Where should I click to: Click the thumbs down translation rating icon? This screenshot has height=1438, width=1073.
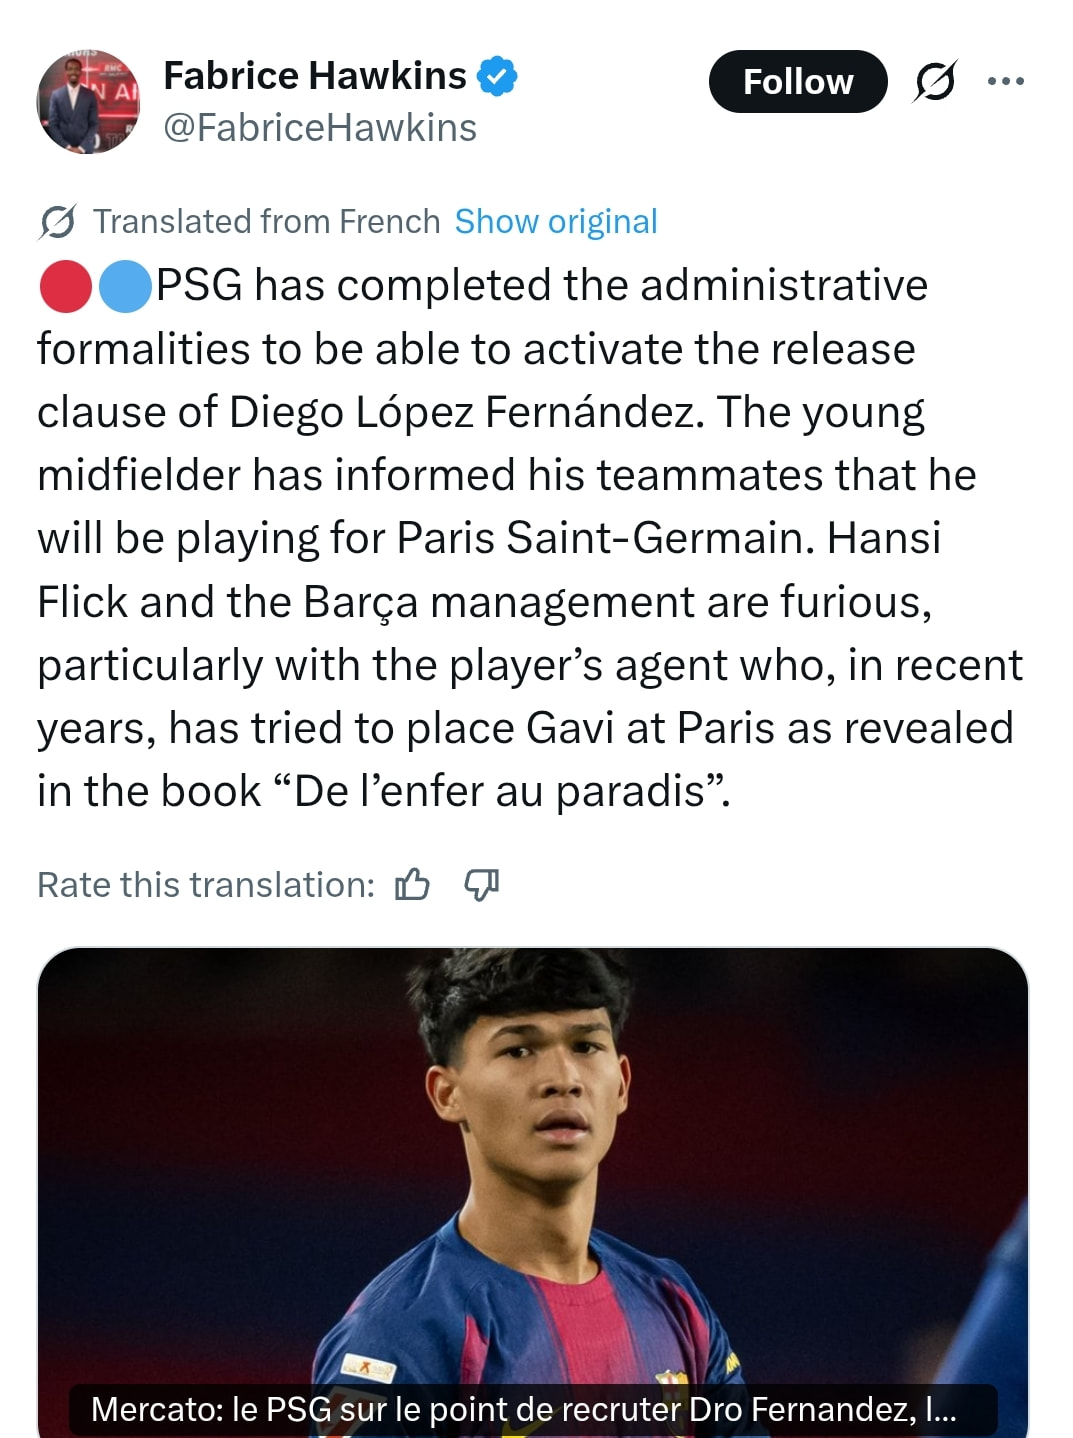pos(481,884)
